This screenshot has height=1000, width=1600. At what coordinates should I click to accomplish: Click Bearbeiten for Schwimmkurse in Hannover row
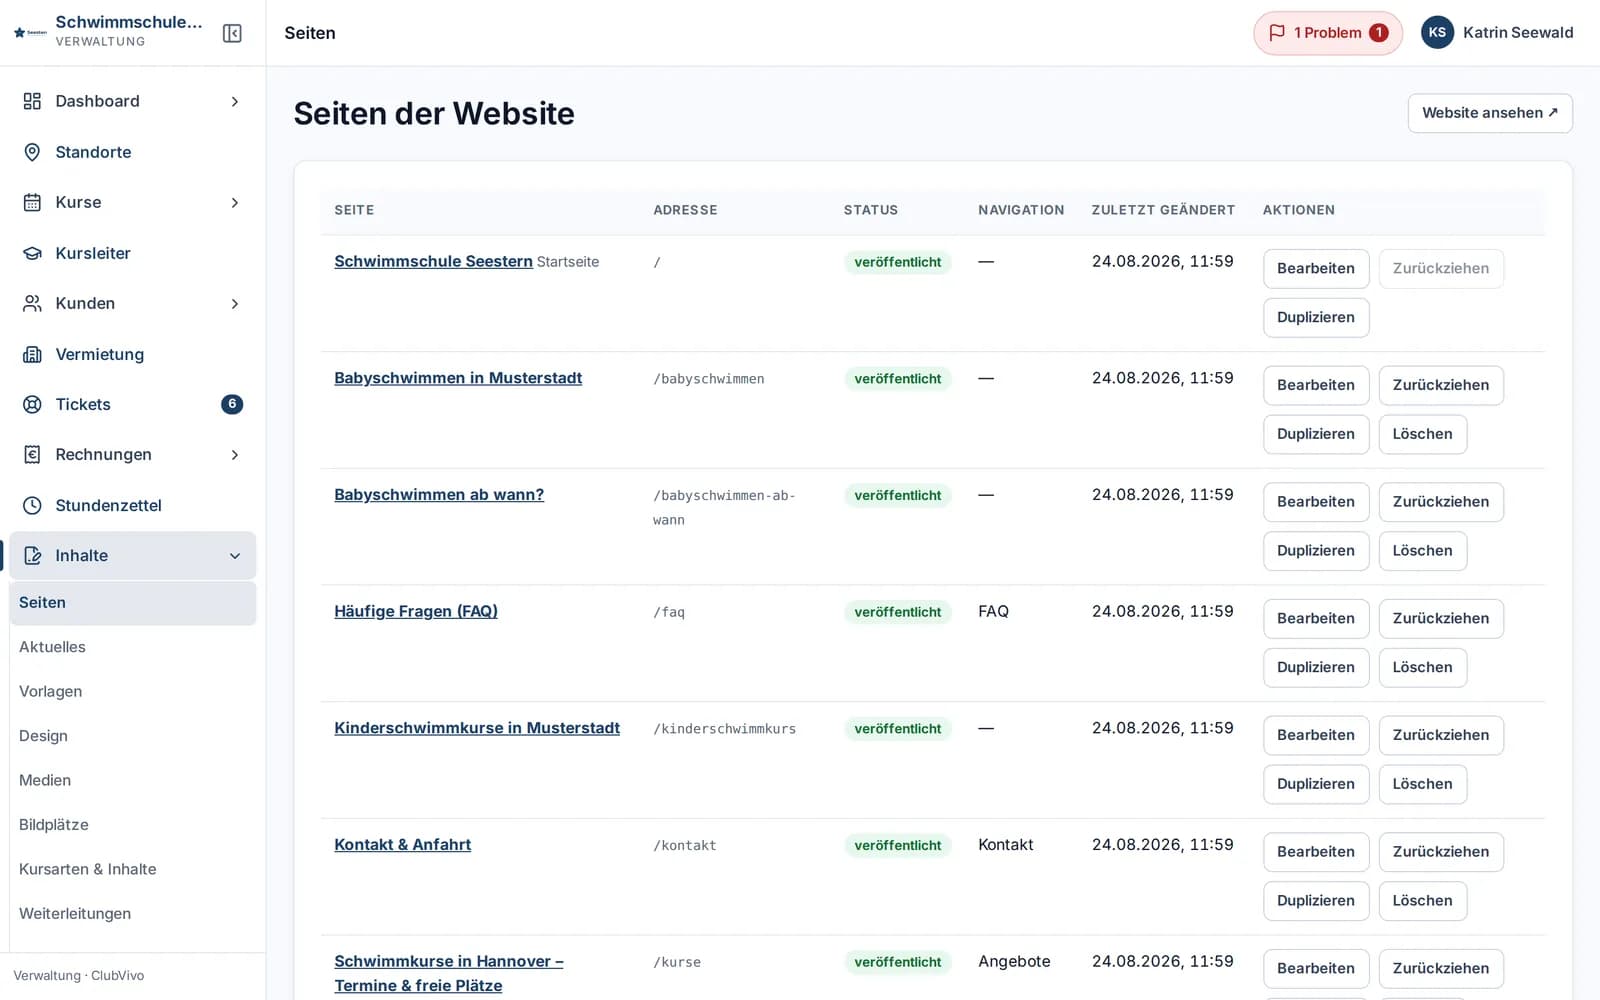click(x=1316, y=969)
